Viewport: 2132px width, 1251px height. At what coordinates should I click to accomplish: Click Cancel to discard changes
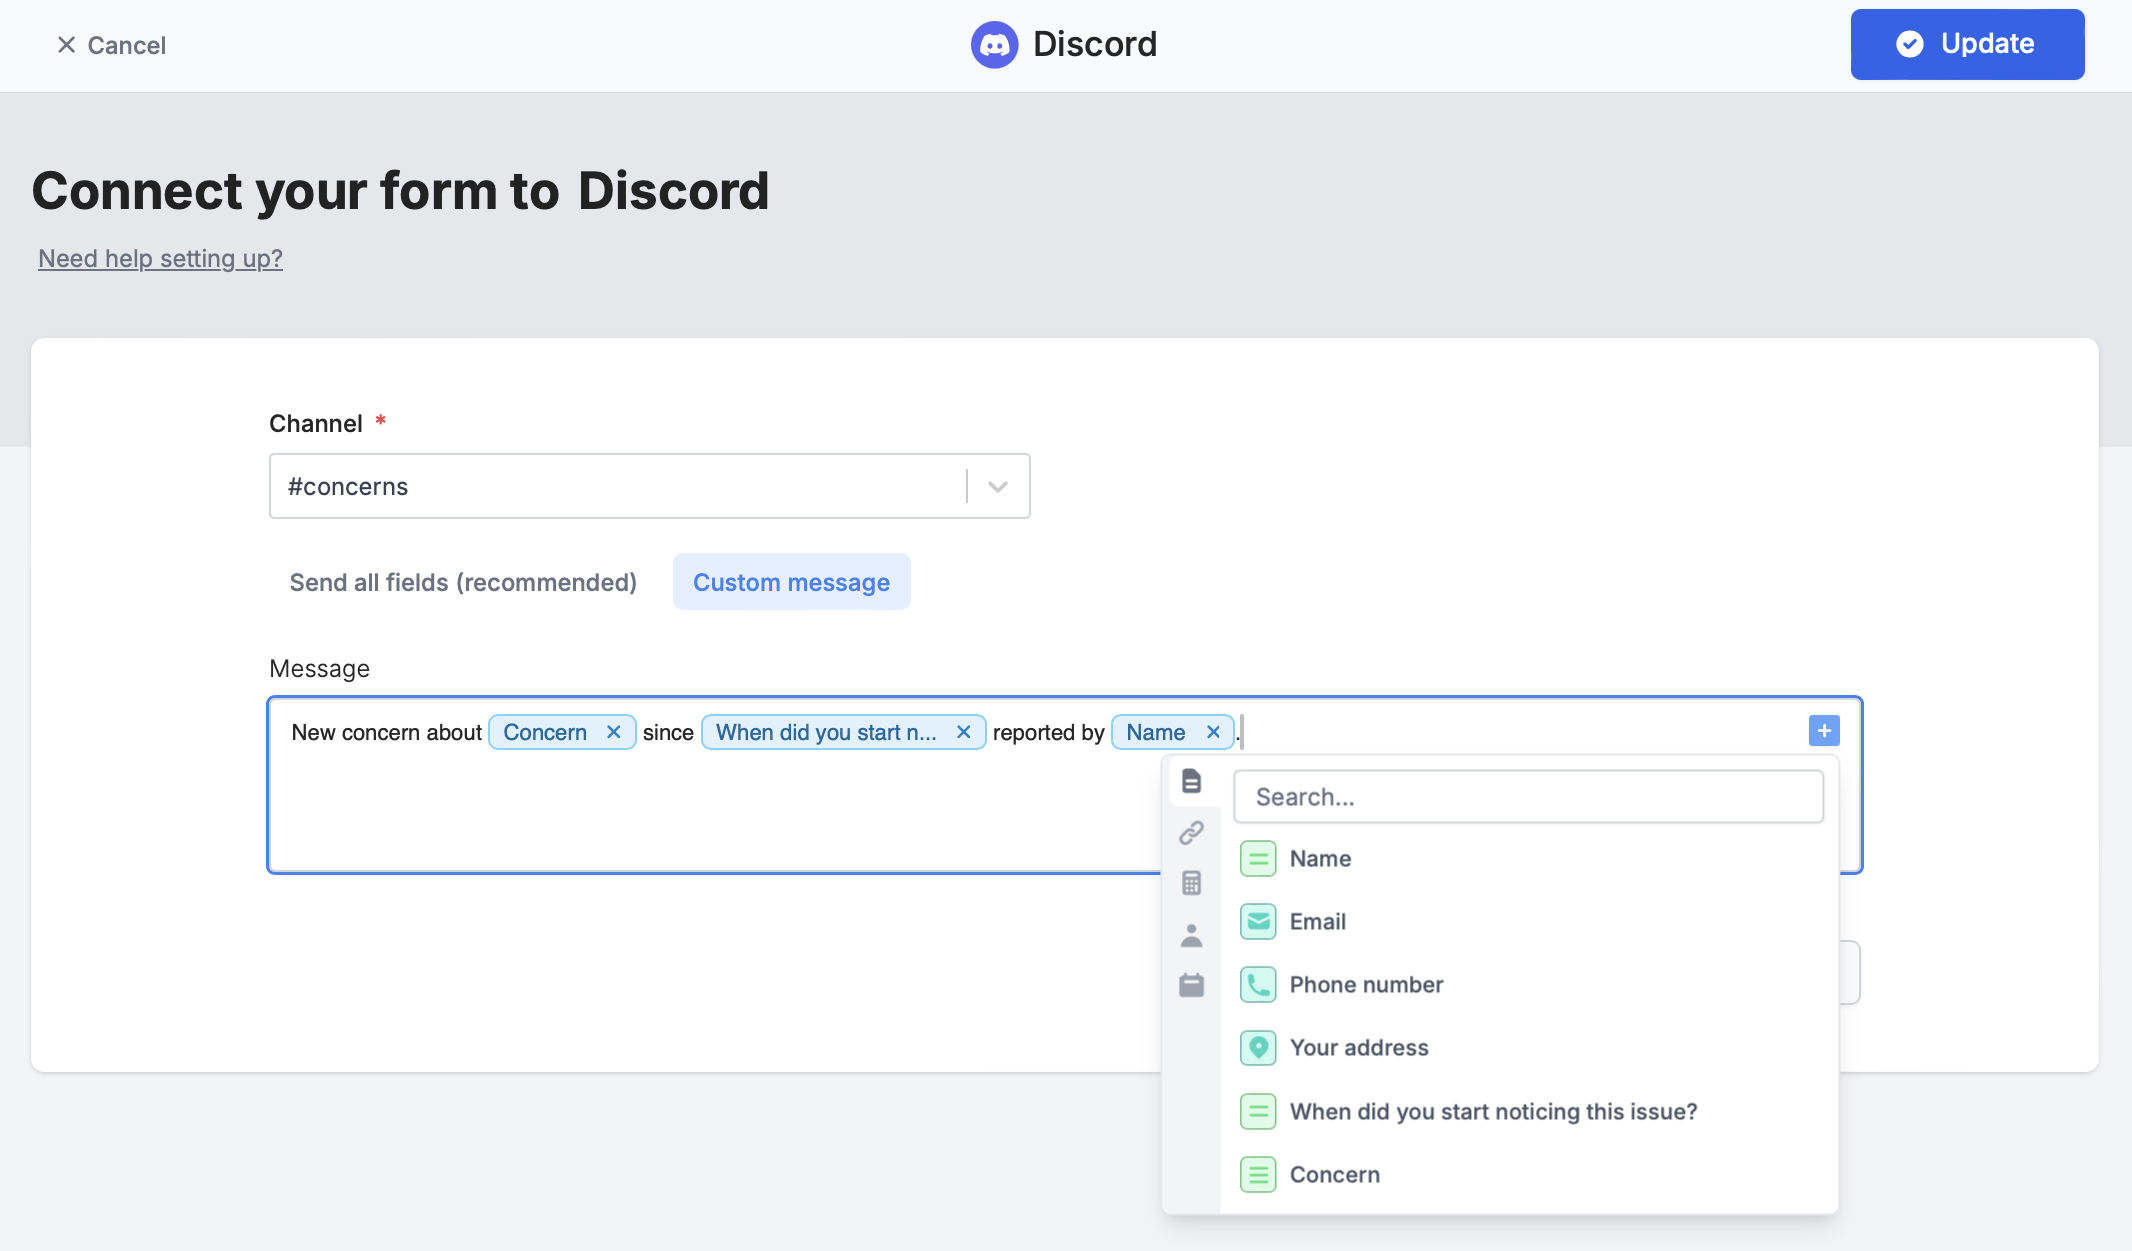111,45
